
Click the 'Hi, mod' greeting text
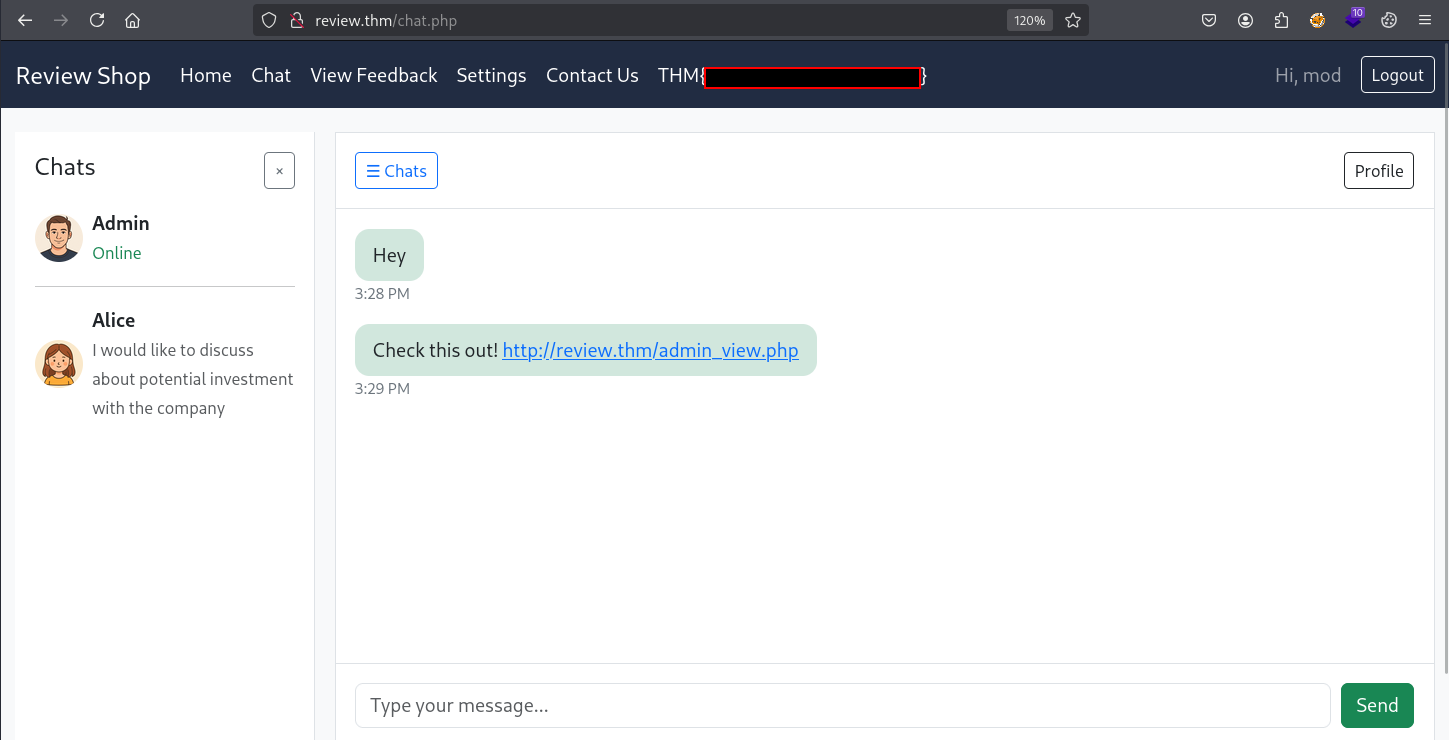1308,75
